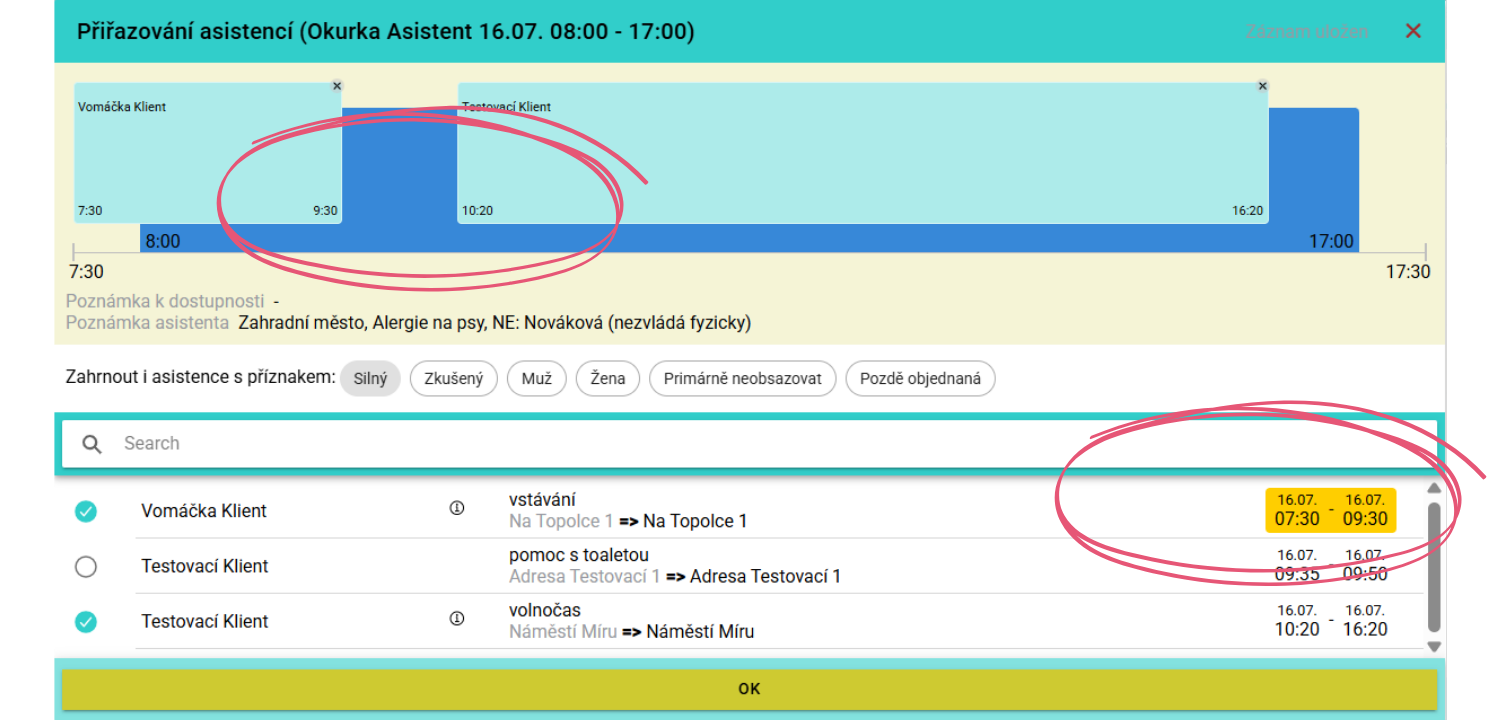Uncheck Vomáčka Klient vstávání assistance
Viewport: 1500px width, 720px height.
(86, 511)
